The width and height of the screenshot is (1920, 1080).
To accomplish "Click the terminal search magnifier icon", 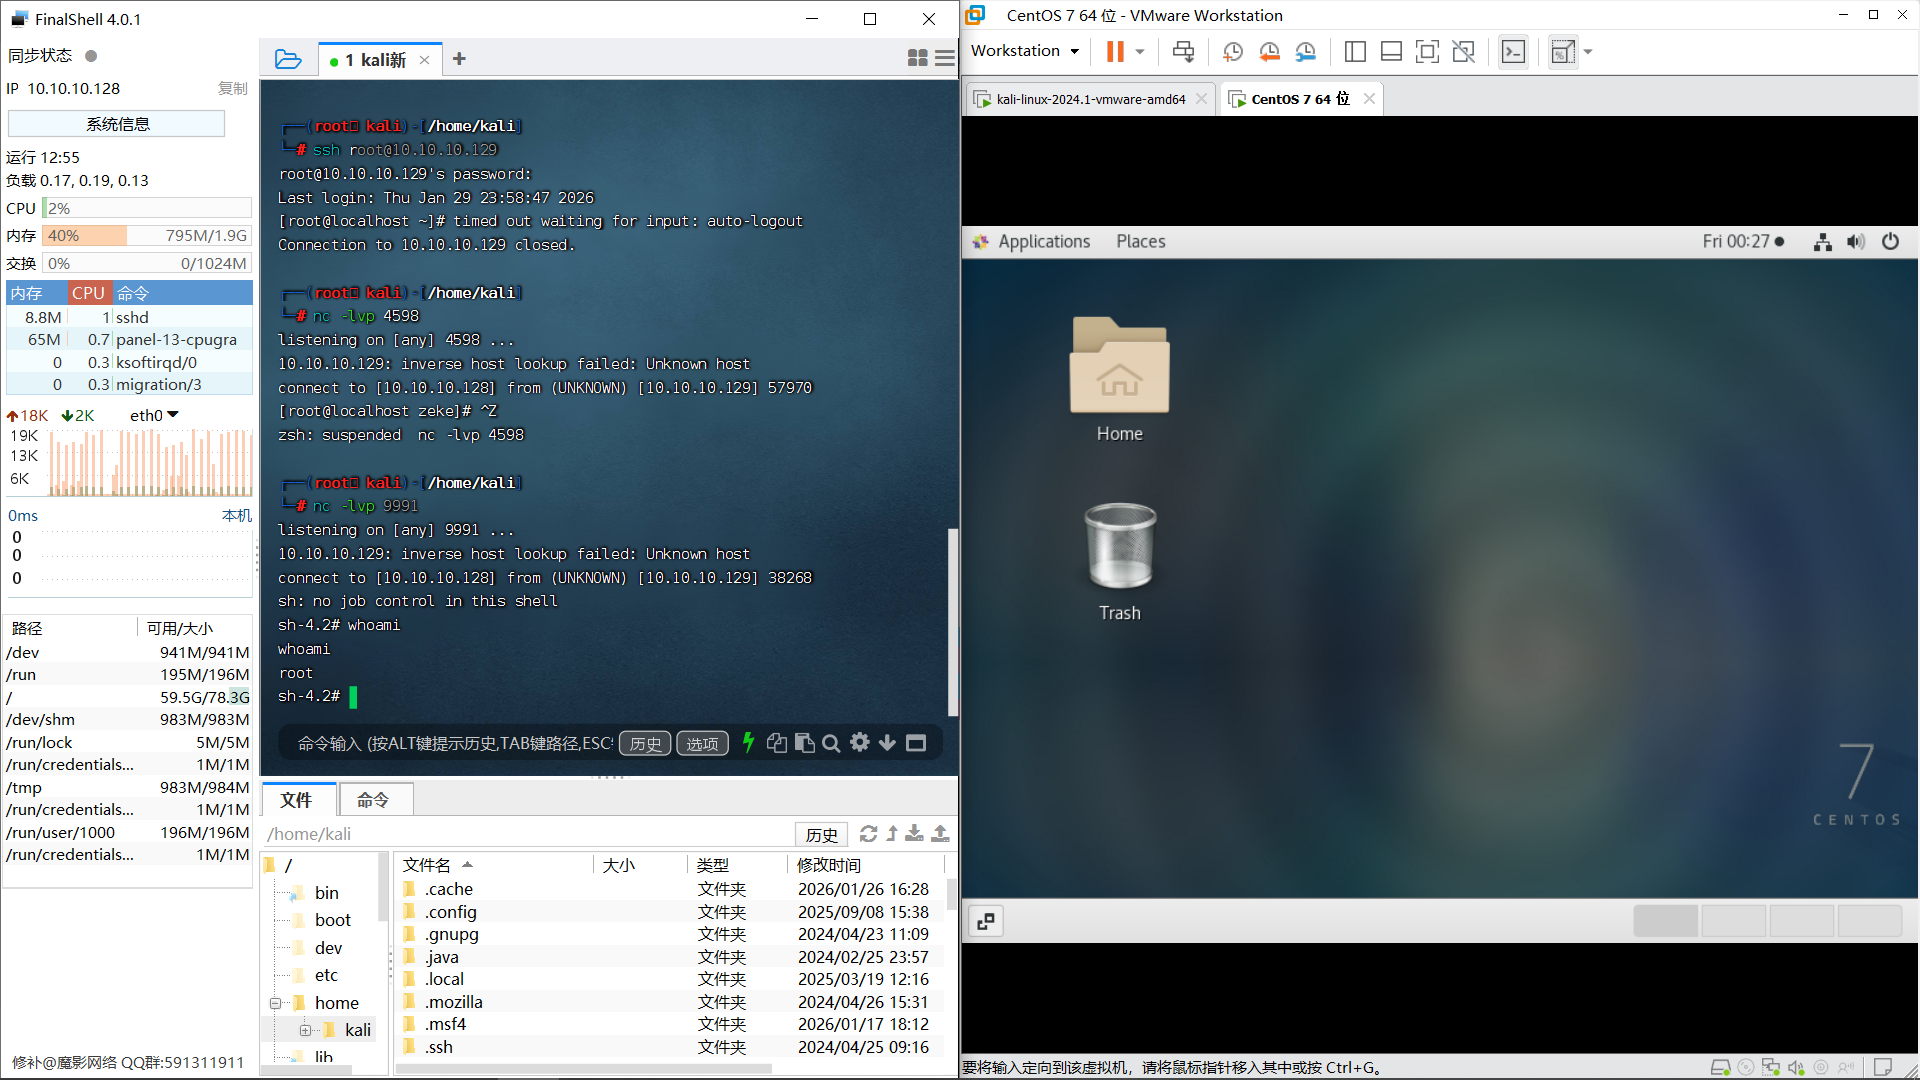I will click(x=831, y=743).
